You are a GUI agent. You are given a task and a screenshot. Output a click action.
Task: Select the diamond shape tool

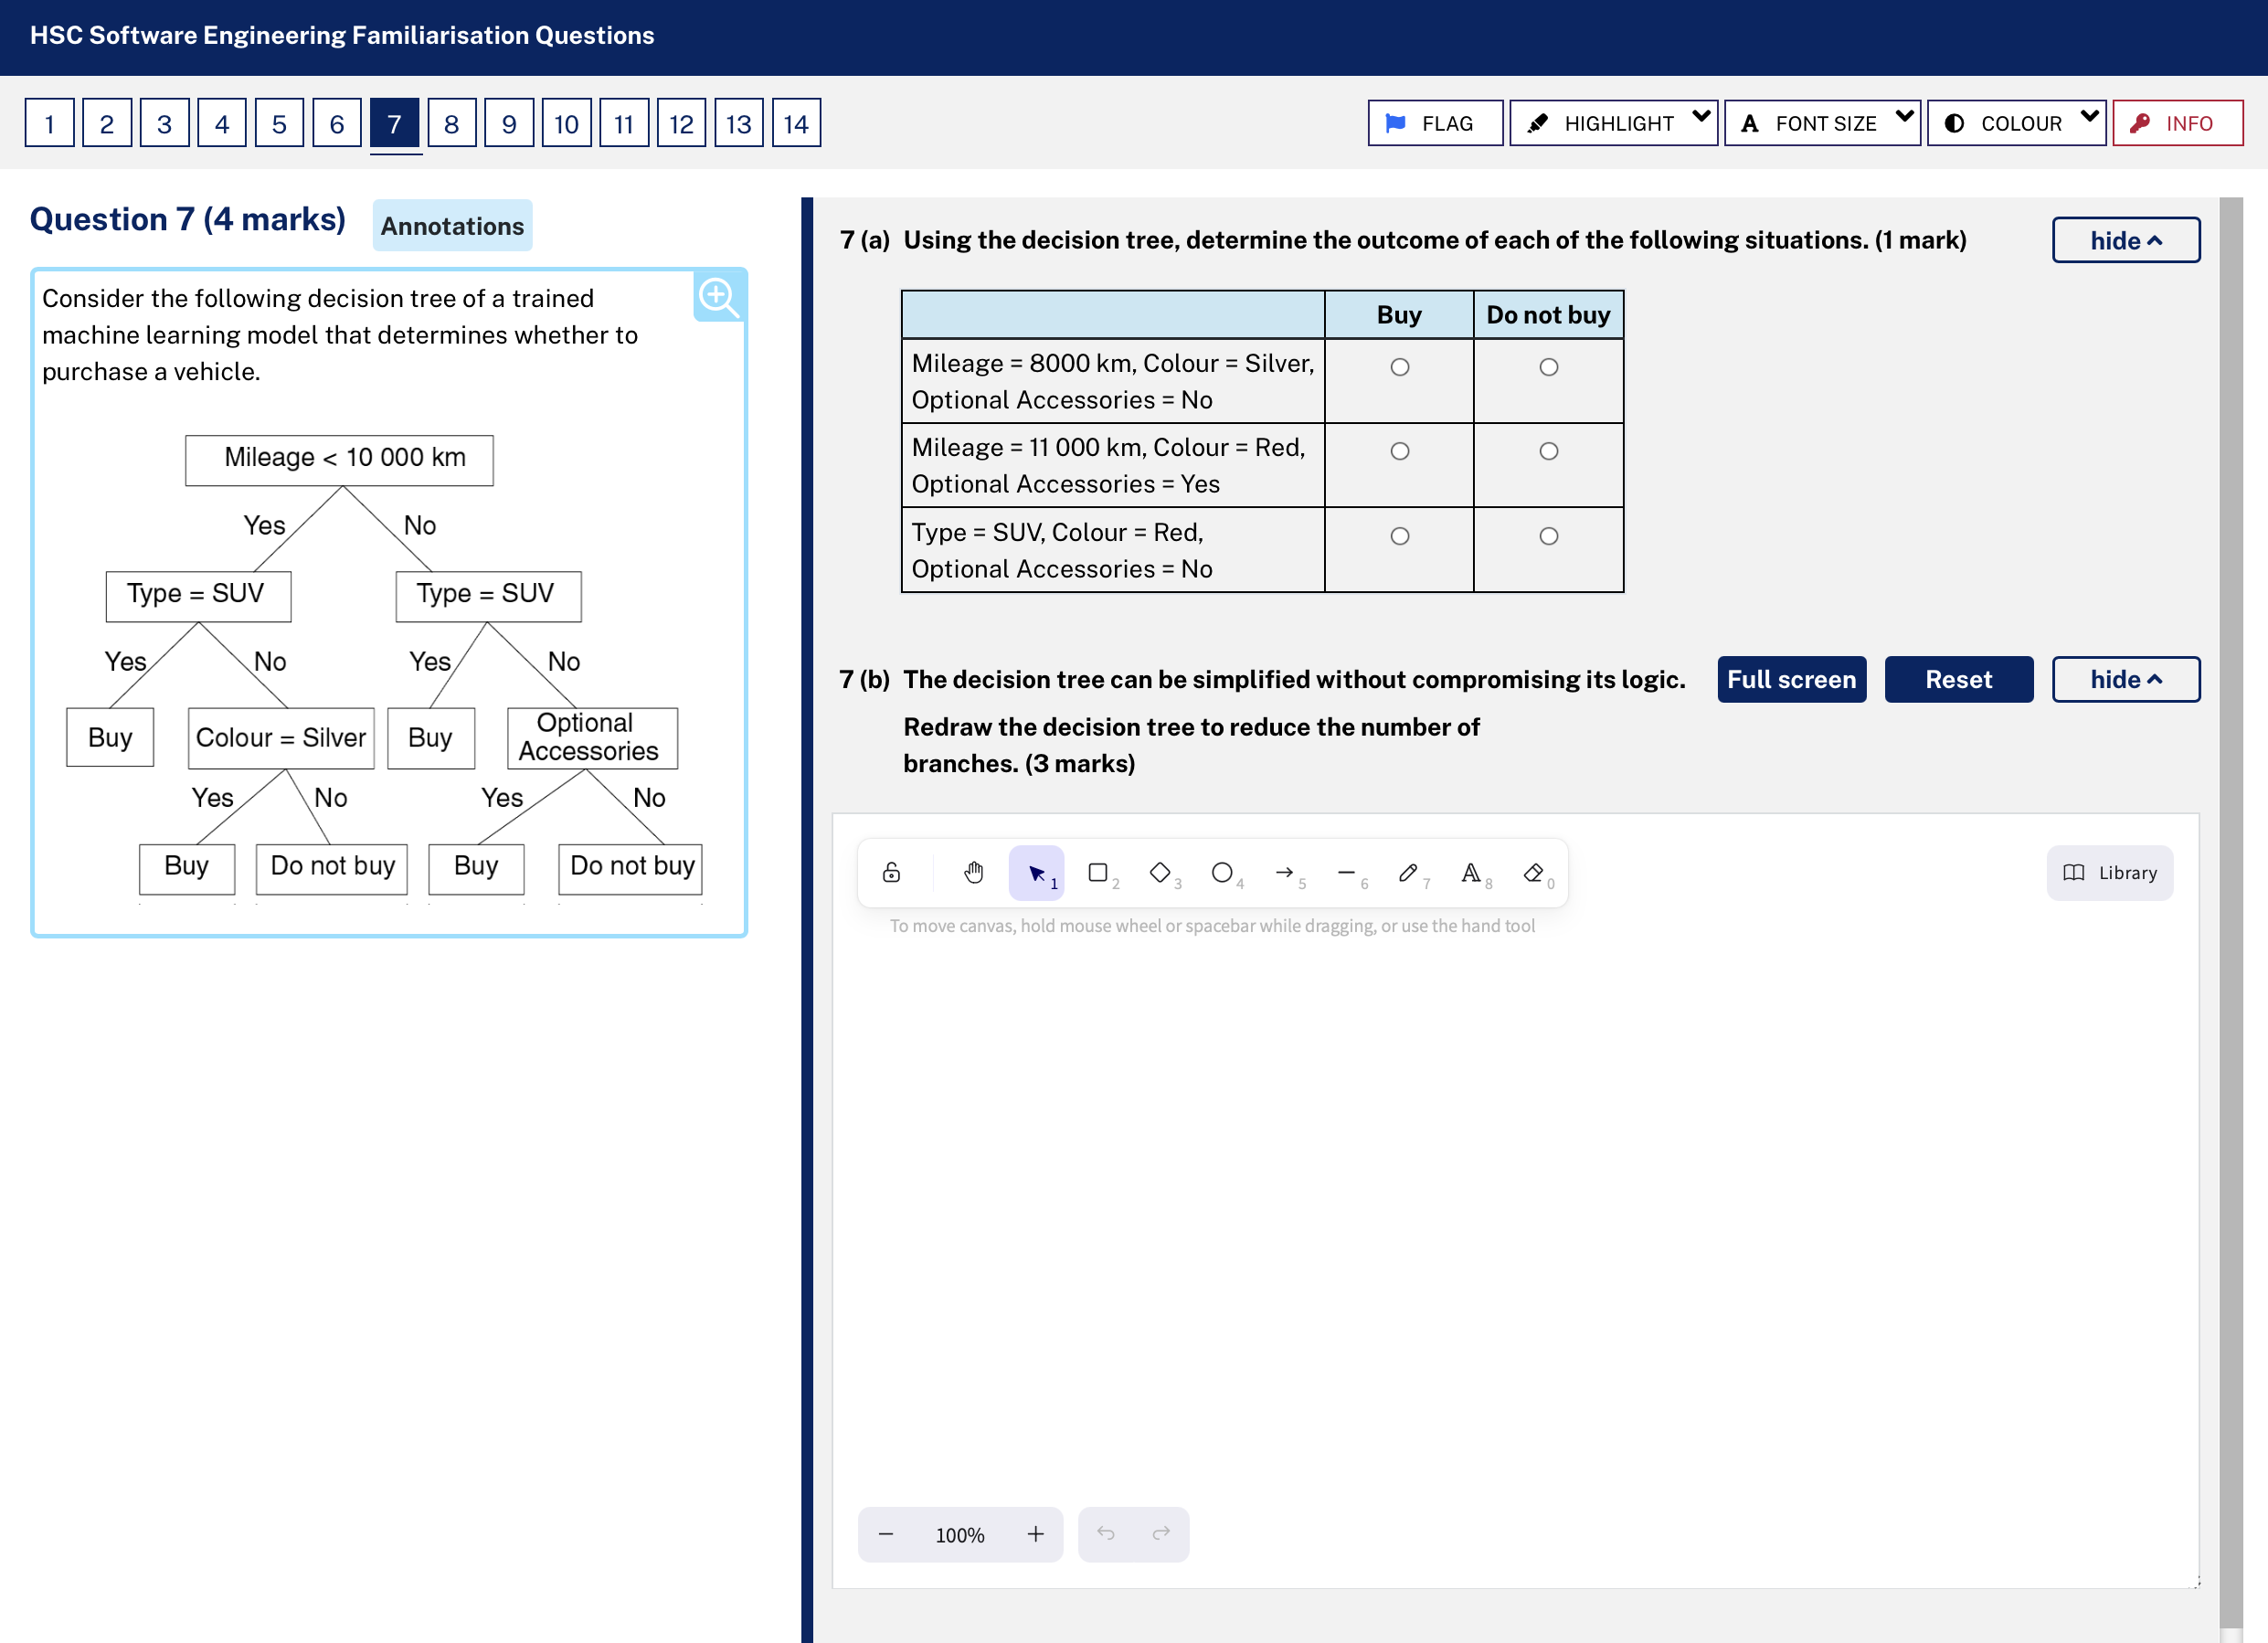1161,873
